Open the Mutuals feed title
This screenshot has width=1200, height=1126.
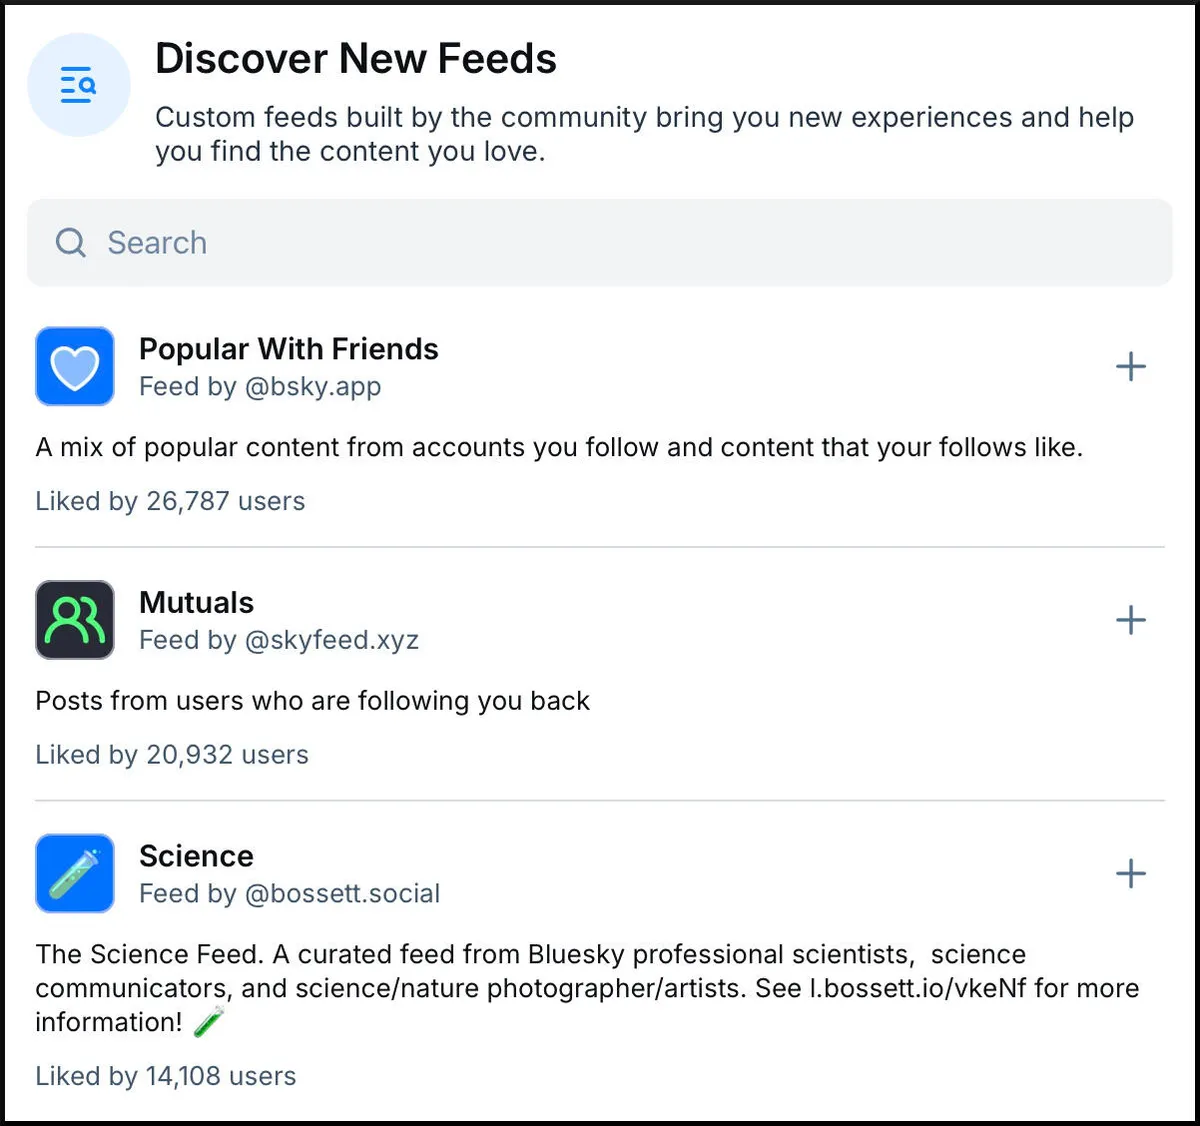click(x=197, y=603)
